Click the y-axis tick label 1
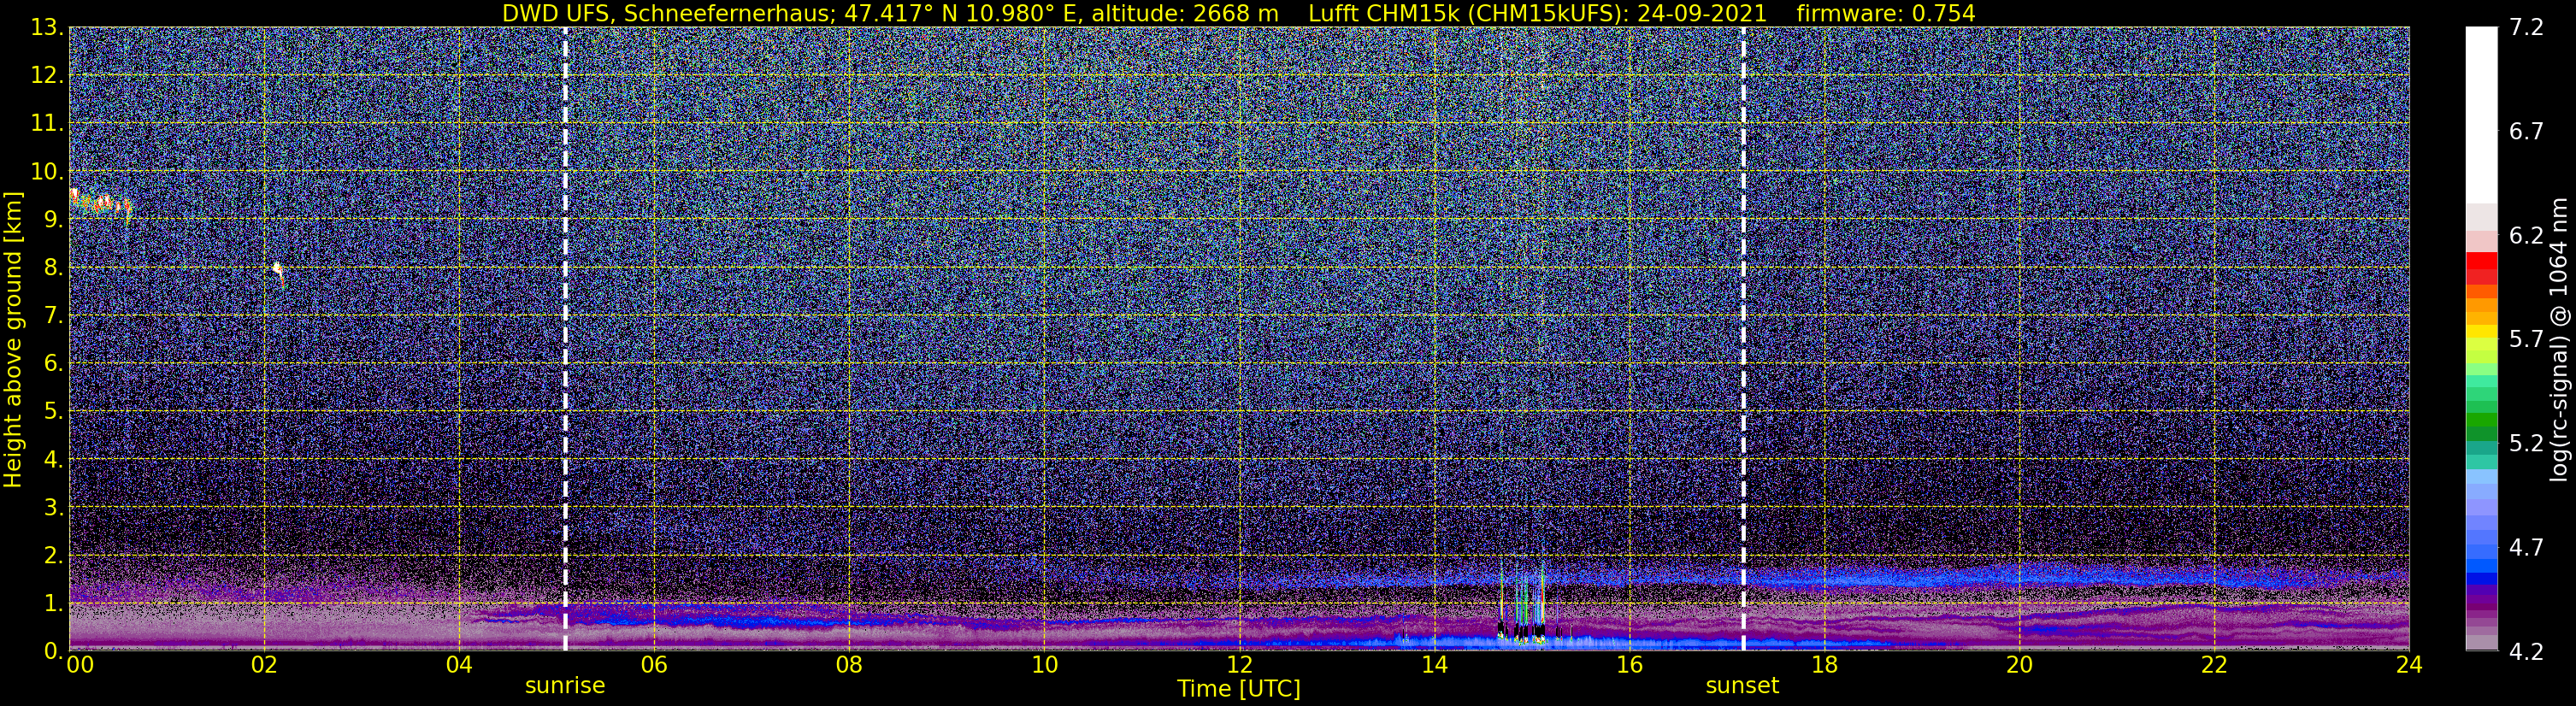 point(53,603)
